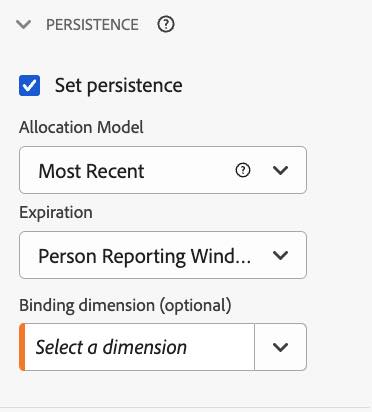Click the Set persistence label text
This screenshot has height=412, width=372.
pos(119,86)
